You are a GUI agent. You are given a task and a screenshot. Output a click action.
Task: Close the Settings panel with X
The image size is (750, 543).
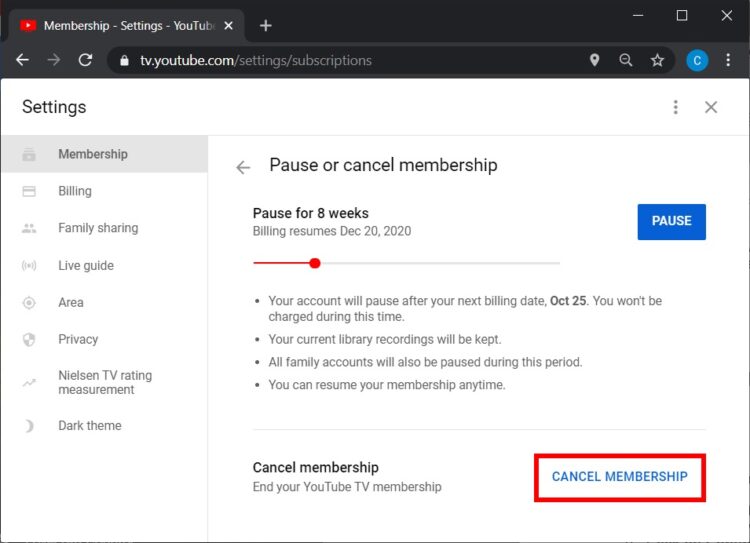point(711,107)
